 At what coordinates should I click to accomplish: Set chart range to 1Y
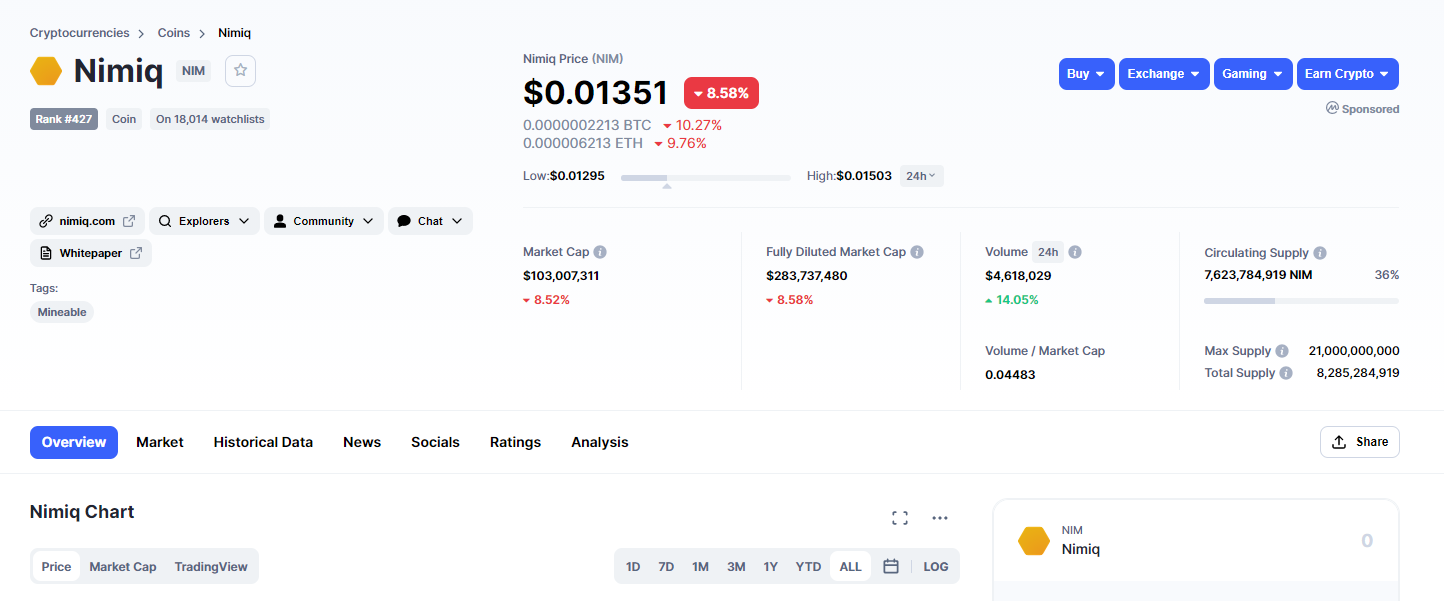point(770,566)
